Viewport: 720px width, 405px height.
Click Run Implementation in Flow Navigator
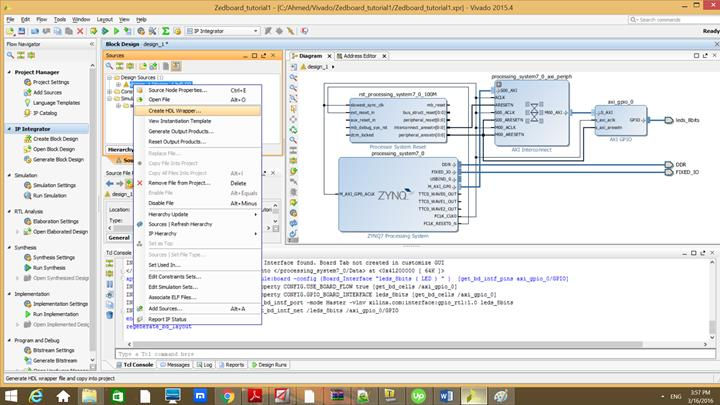pyautogui.click(x=51, y=314)
